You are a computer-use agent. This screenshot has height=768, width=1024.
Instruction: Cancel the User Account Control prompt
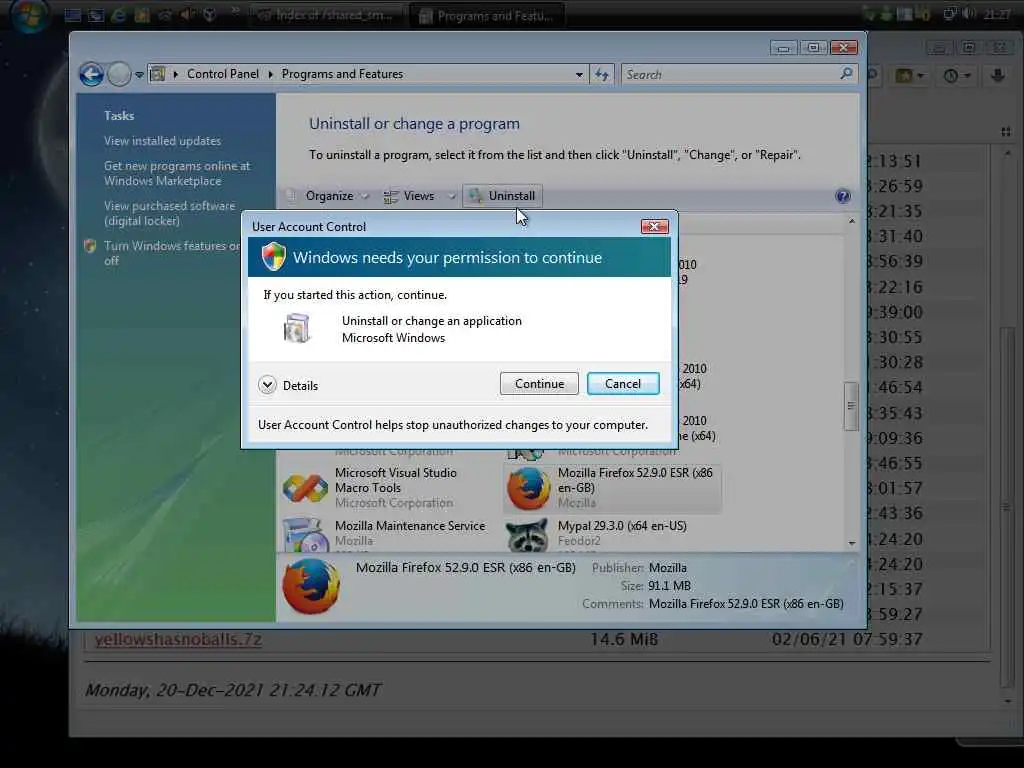622,384
